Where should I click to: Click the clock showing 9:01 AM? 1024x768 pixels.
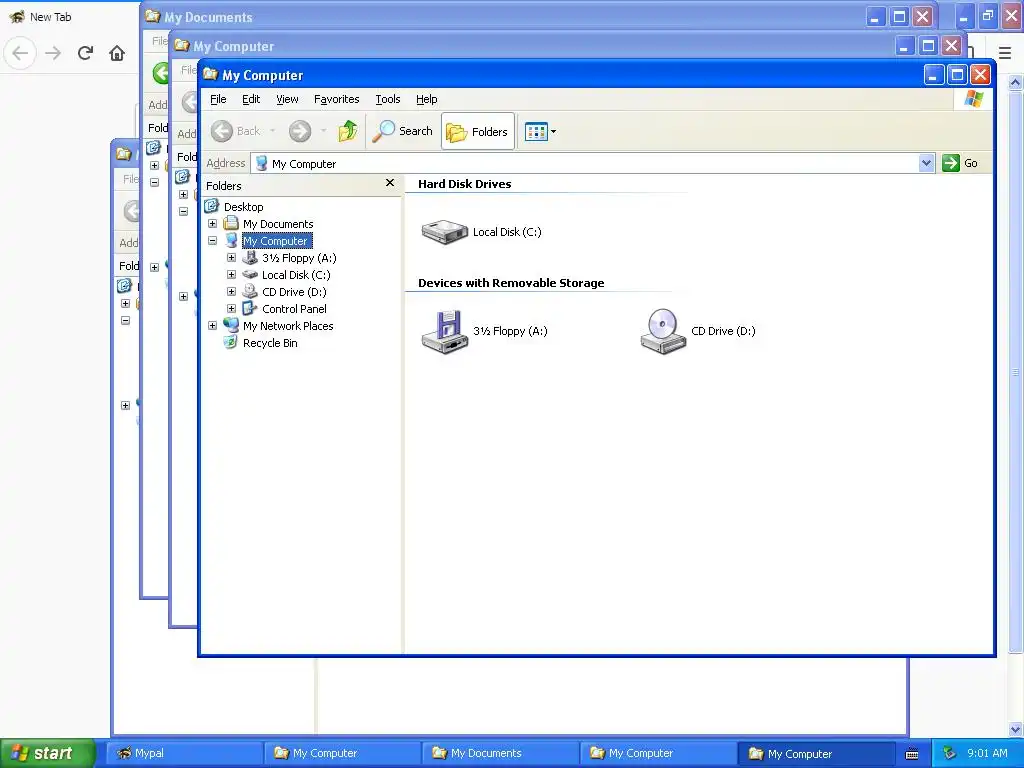point(987,754)
